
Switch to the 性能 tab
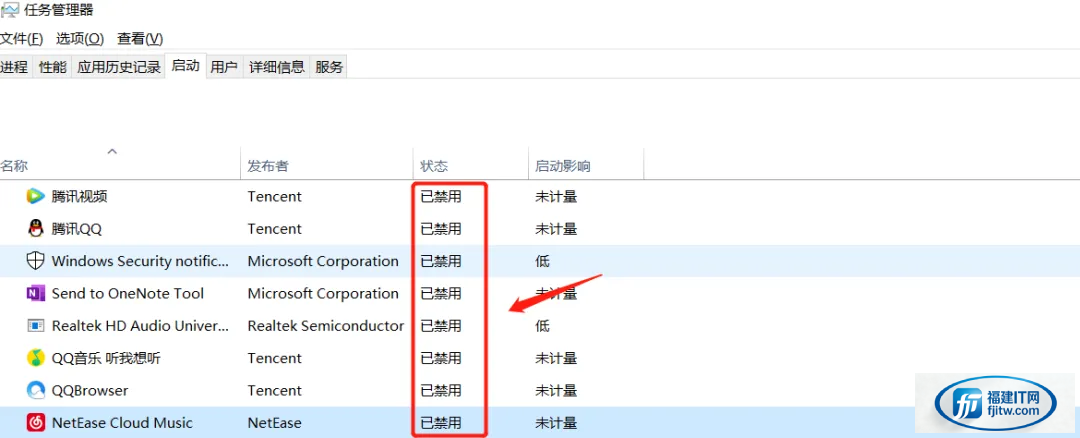53,67
